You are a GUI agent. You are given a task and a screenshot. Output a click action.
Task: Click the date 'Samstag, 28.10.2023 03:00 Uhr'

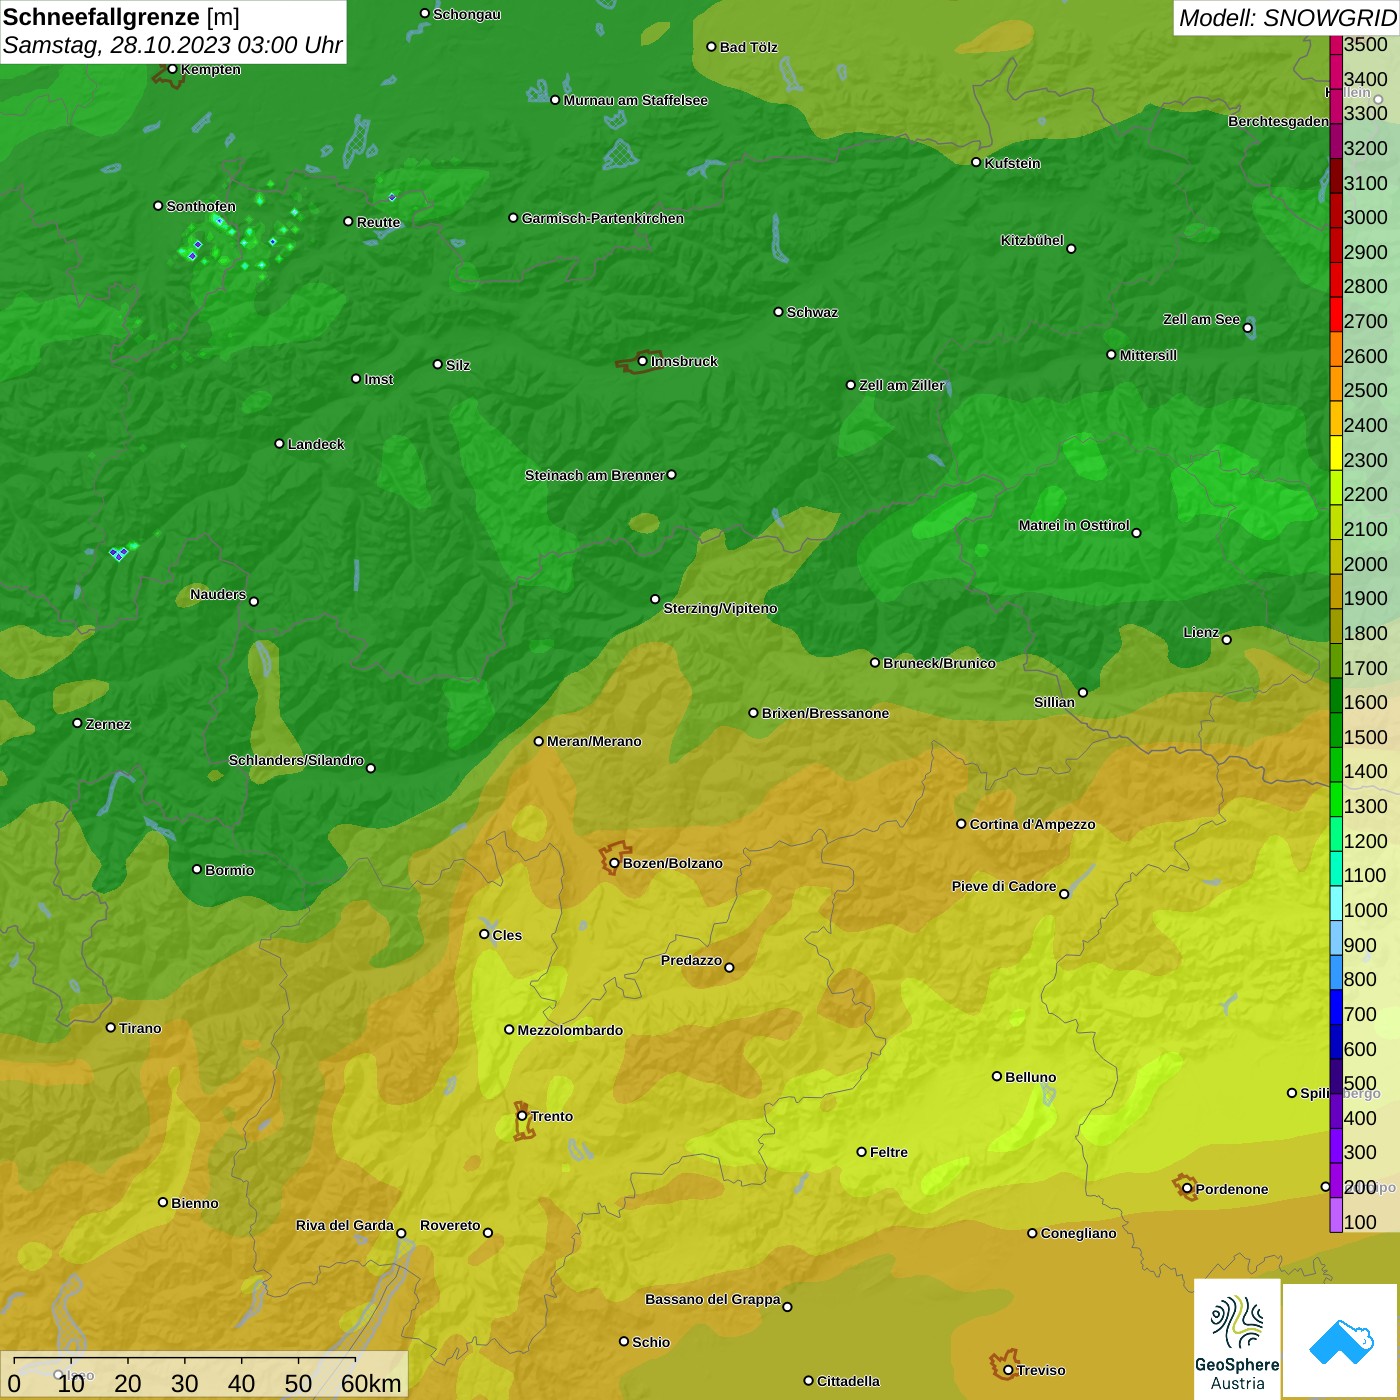tap(172, 45)
